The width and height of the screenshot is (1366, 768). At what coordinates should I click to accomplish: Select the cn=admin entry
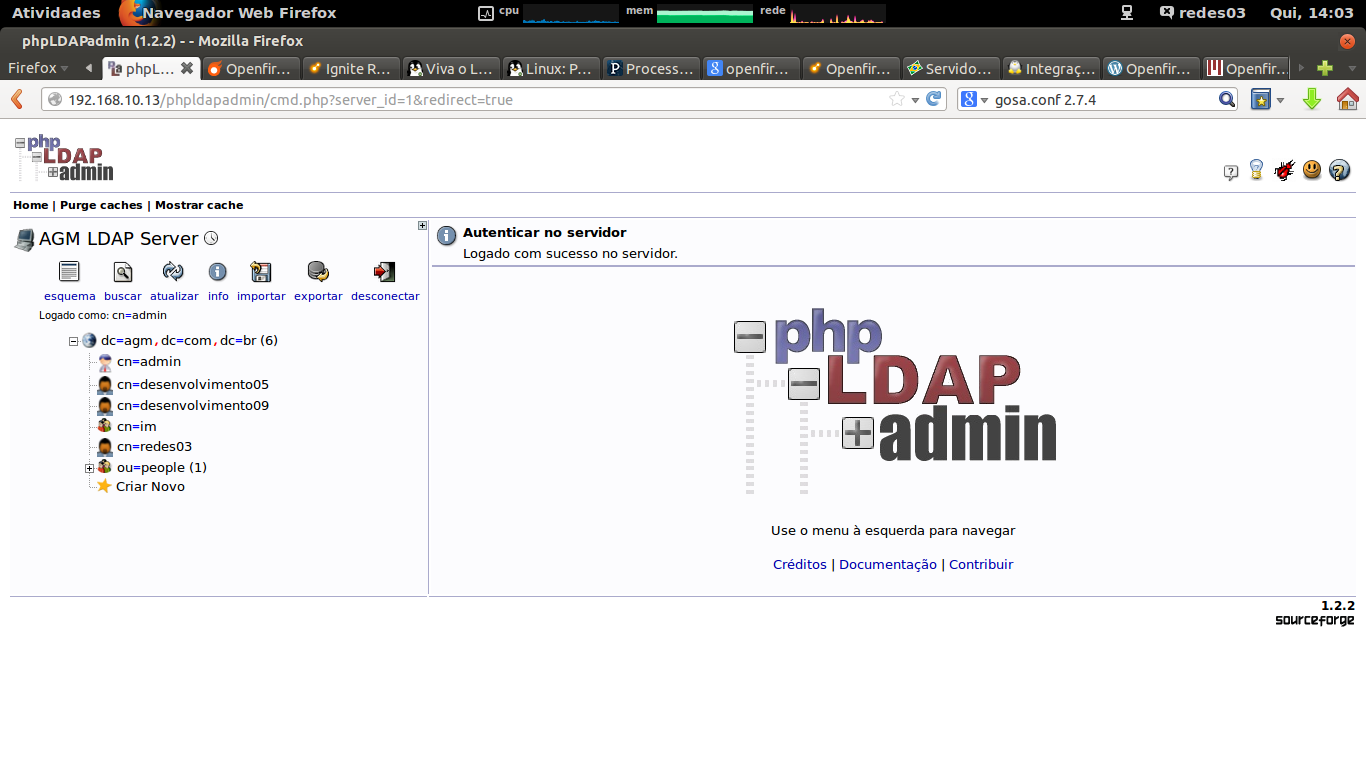pyautogui.click(x=149, y=362)
